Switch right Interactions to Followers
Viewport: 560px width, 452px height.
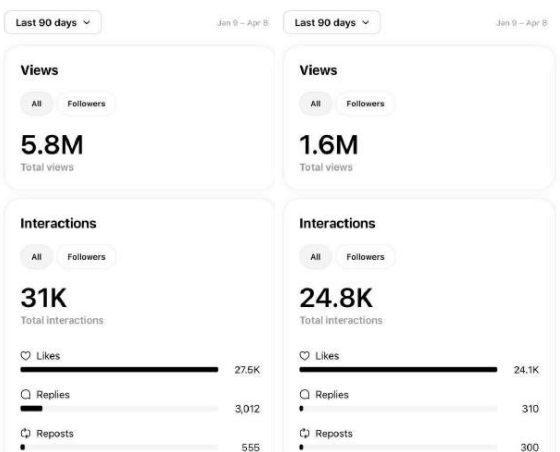tap(365, 257)
